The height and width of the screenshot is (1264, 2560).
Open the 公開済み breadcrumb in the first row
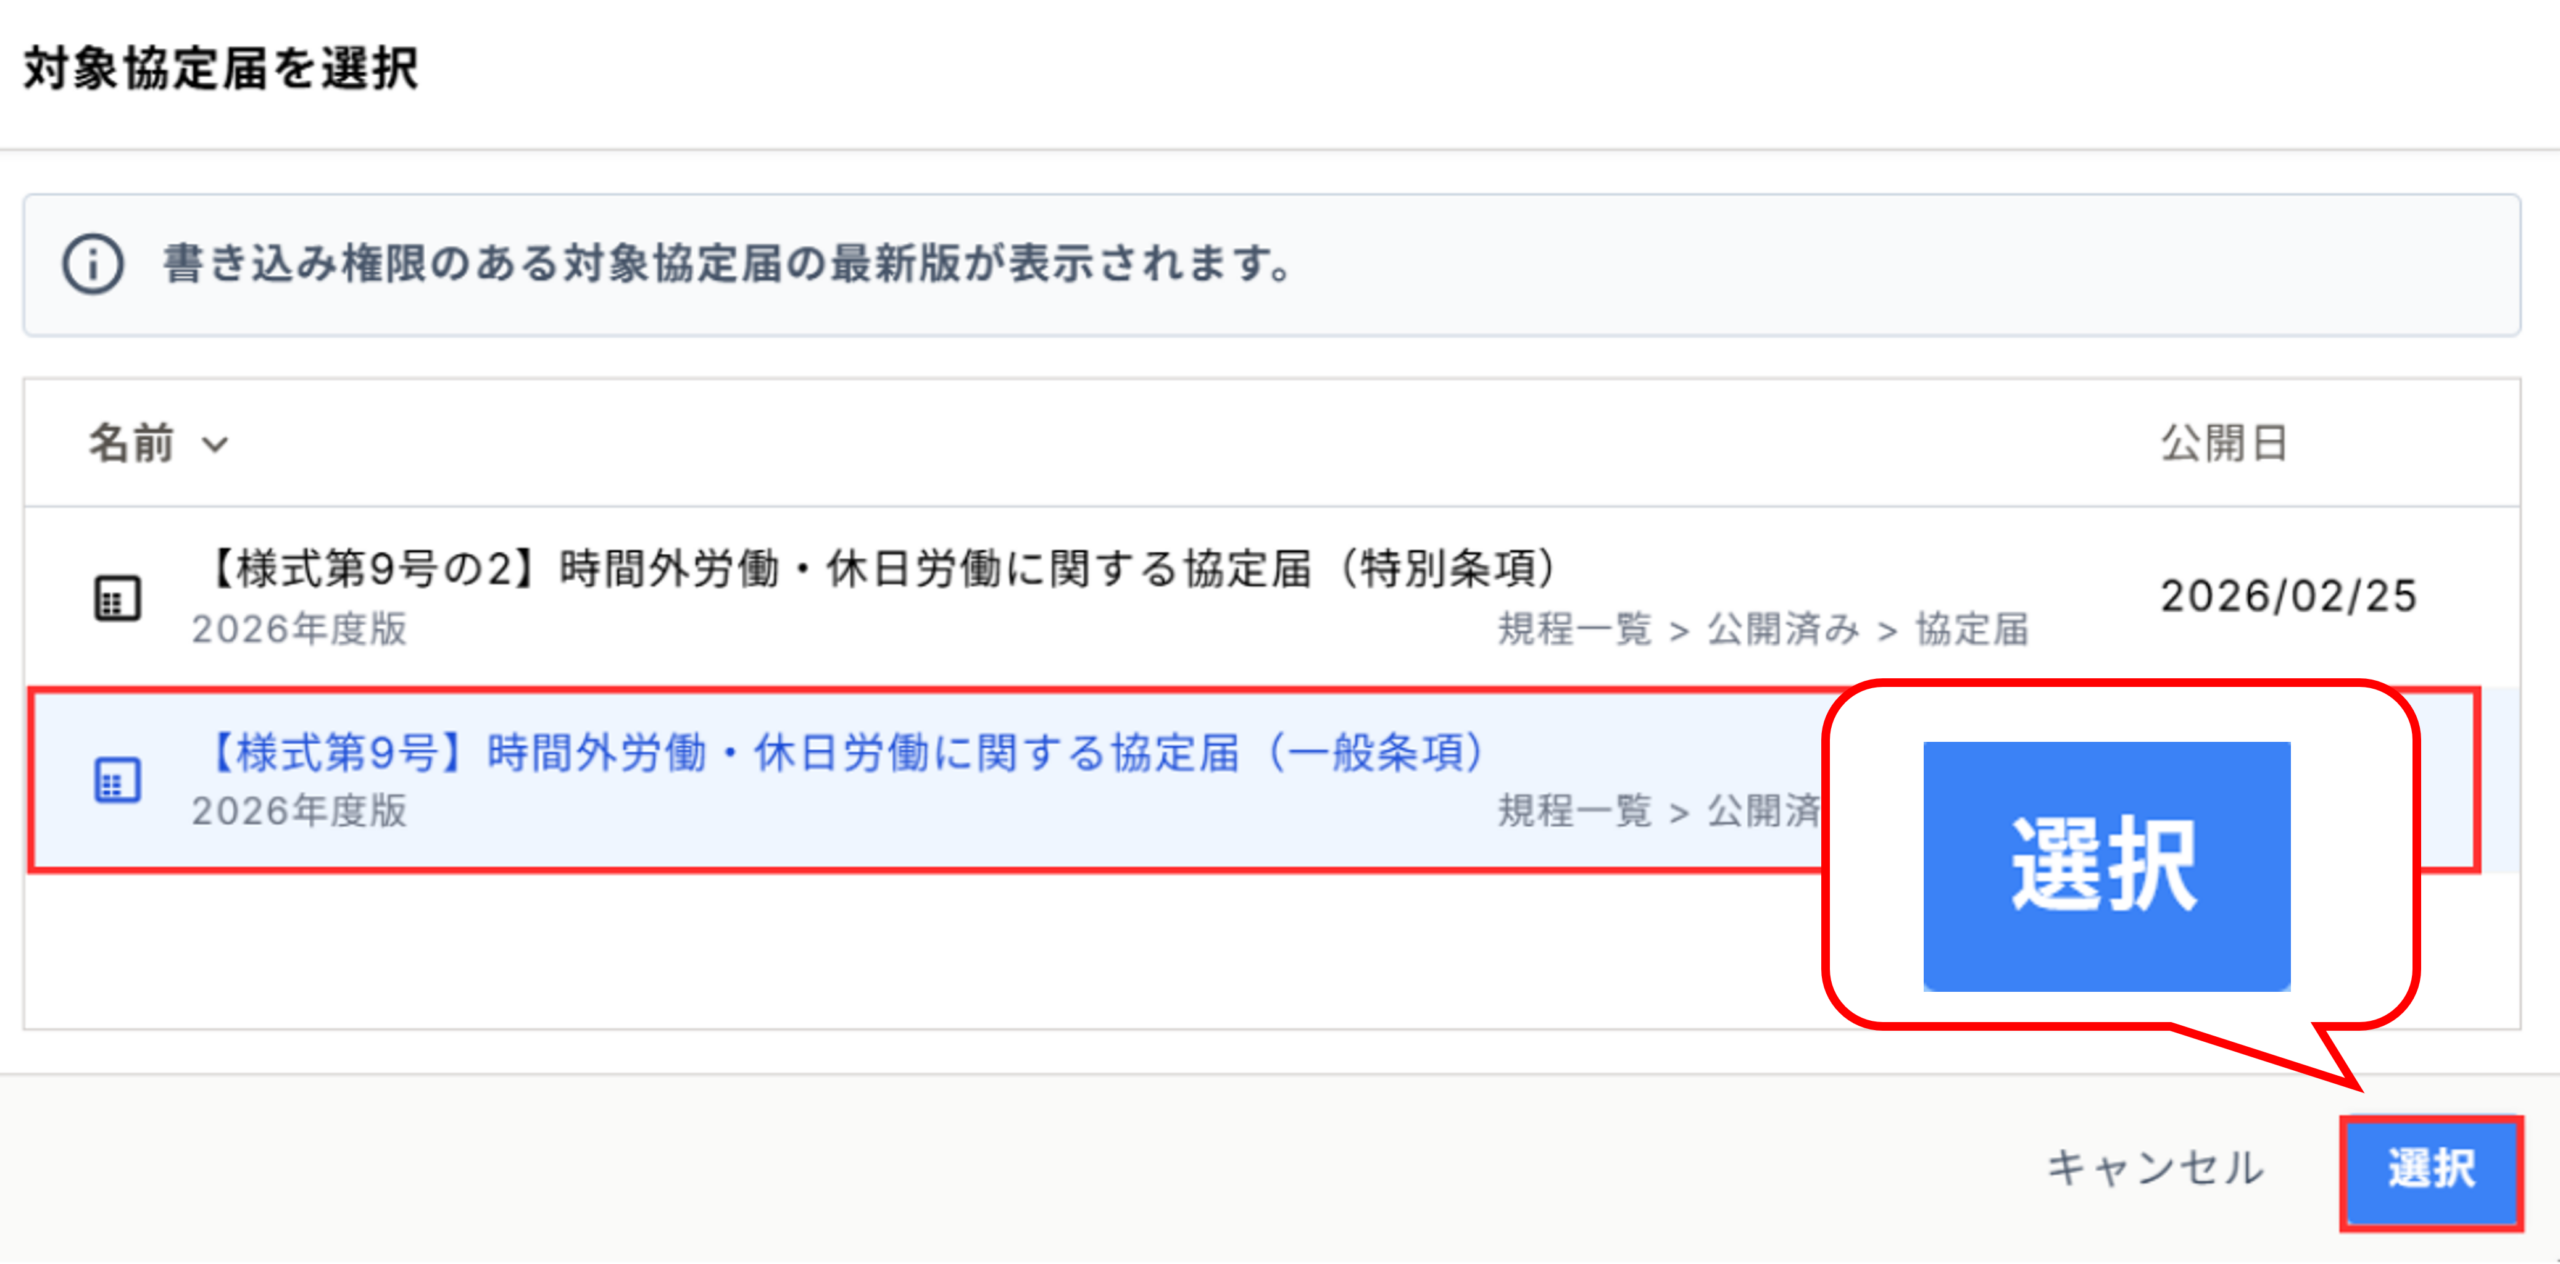[x=1783, y=630]
